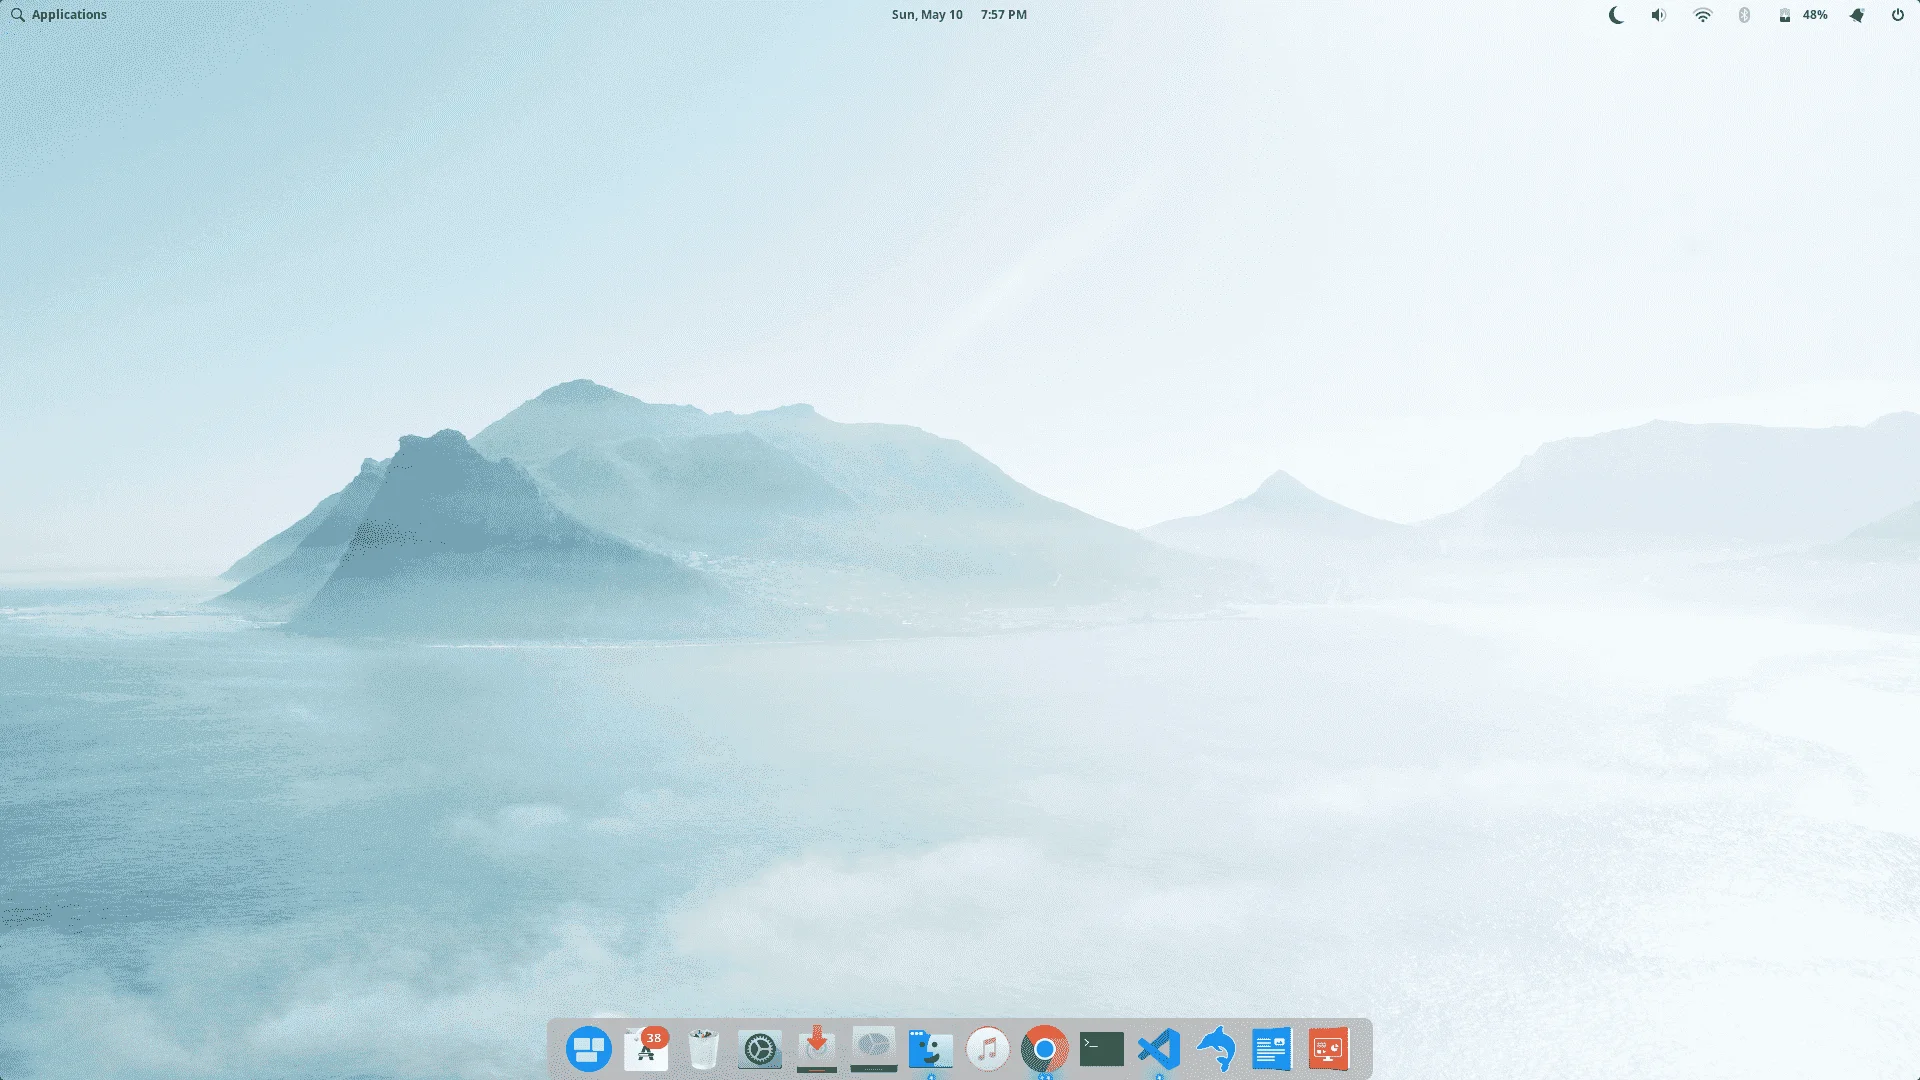Open the downloader app with red arrow

pos(817,1049)
